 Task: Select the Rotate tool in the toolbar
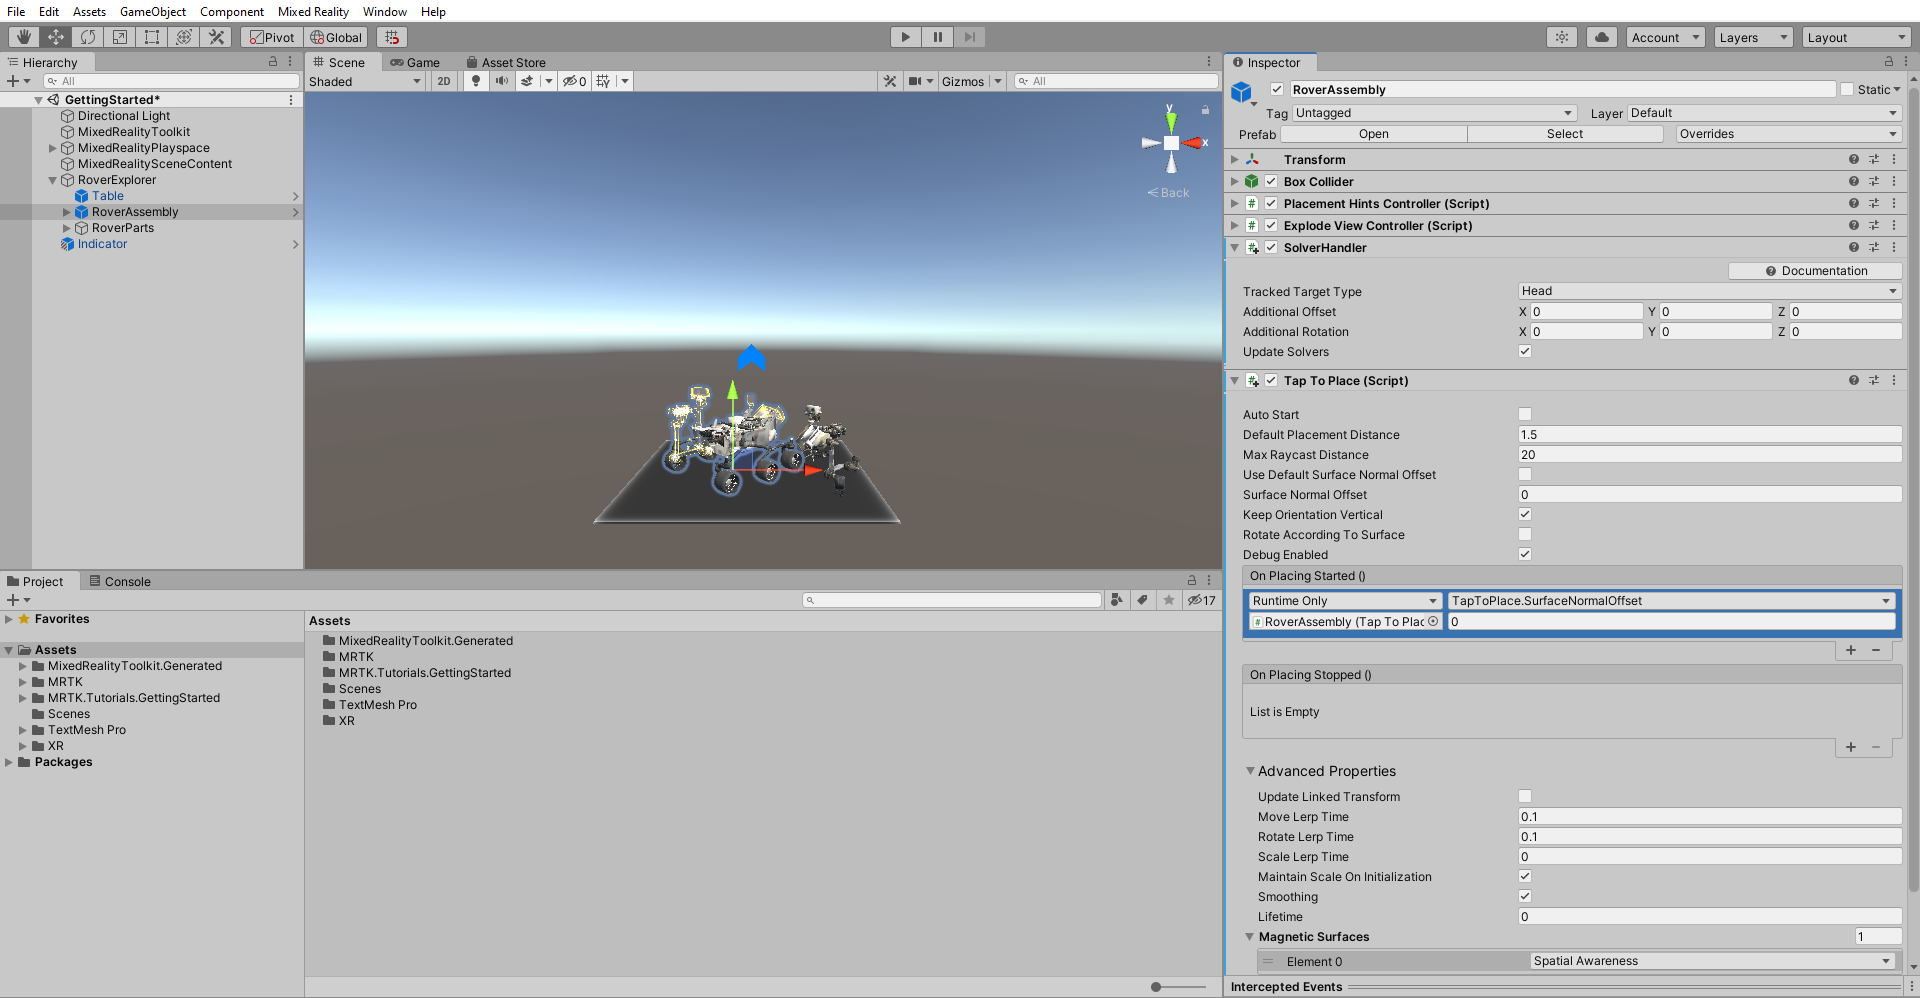88,37
